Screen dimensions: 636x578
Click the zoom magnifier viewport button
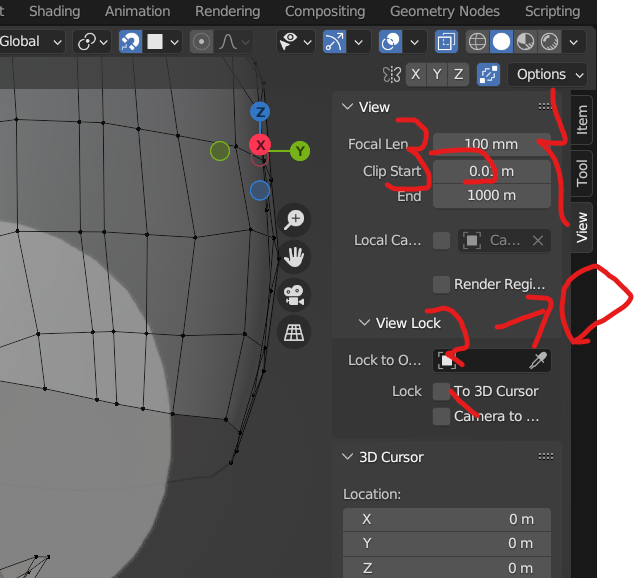(x=294, y=219)
